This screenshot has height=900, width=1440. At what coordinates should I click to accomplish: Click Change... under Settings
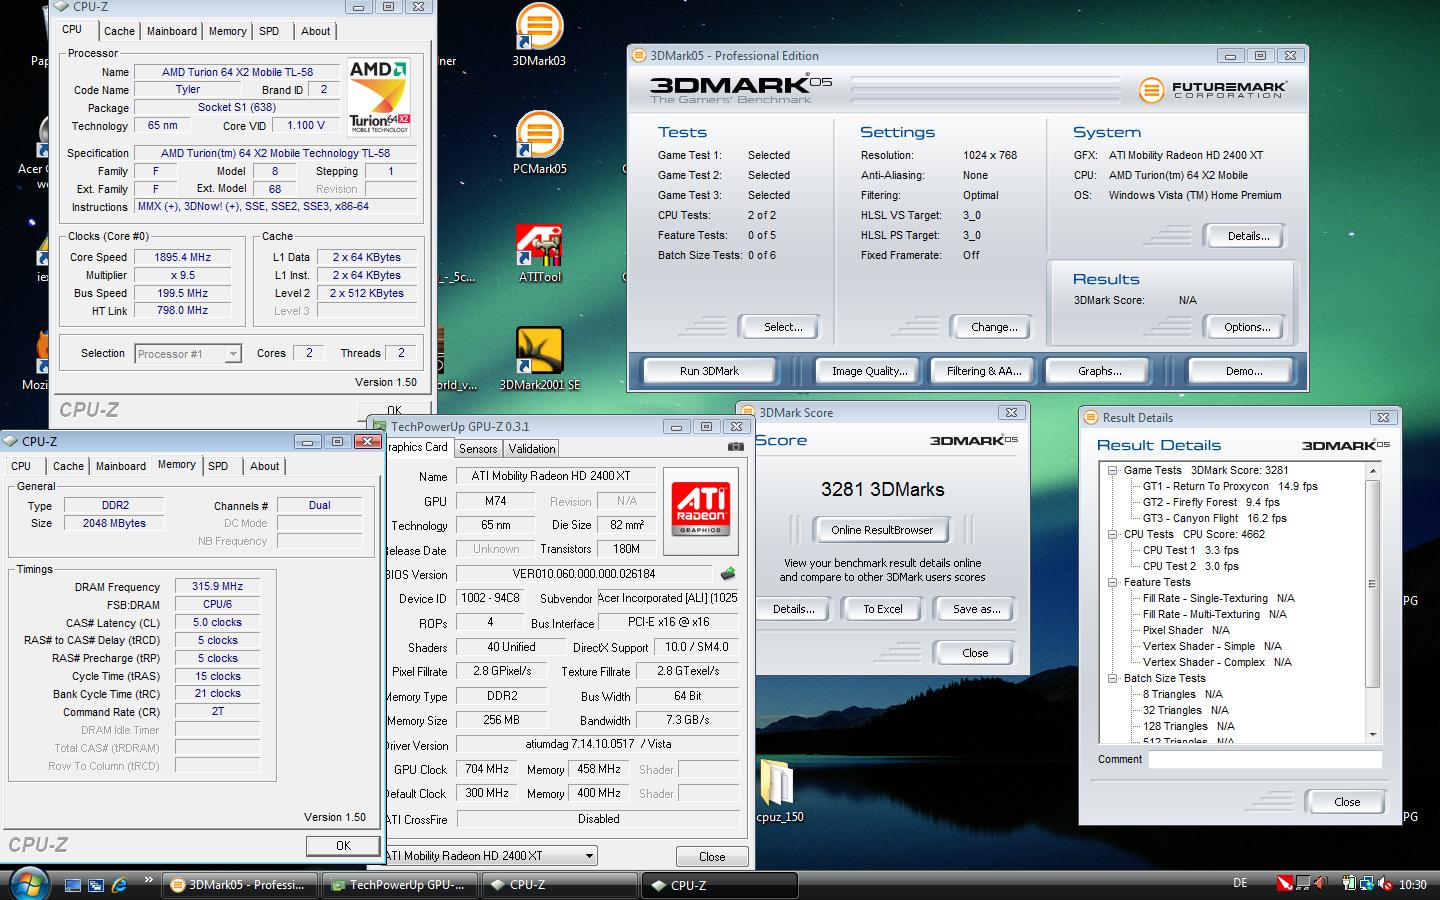pos(994,327)
